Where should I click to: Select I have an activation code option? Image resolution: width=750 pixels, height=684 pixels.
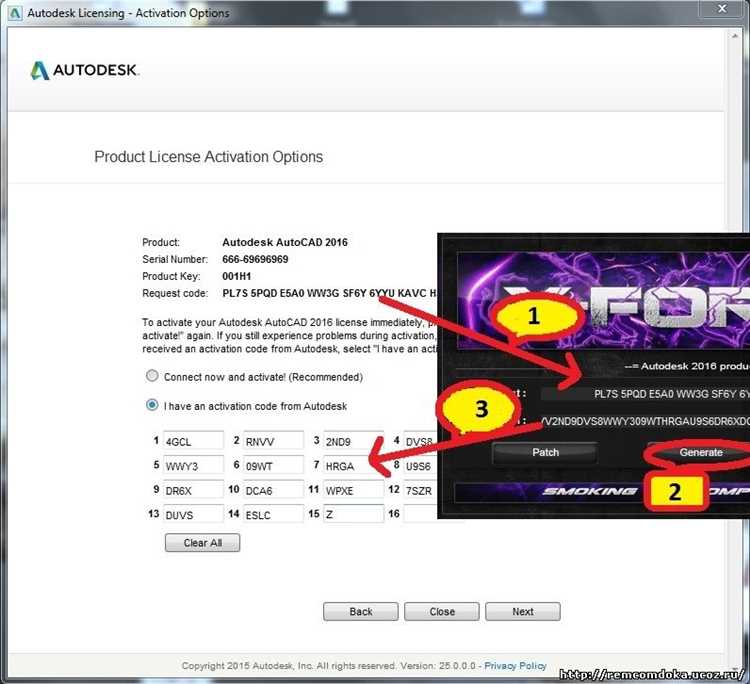(152, 405)
